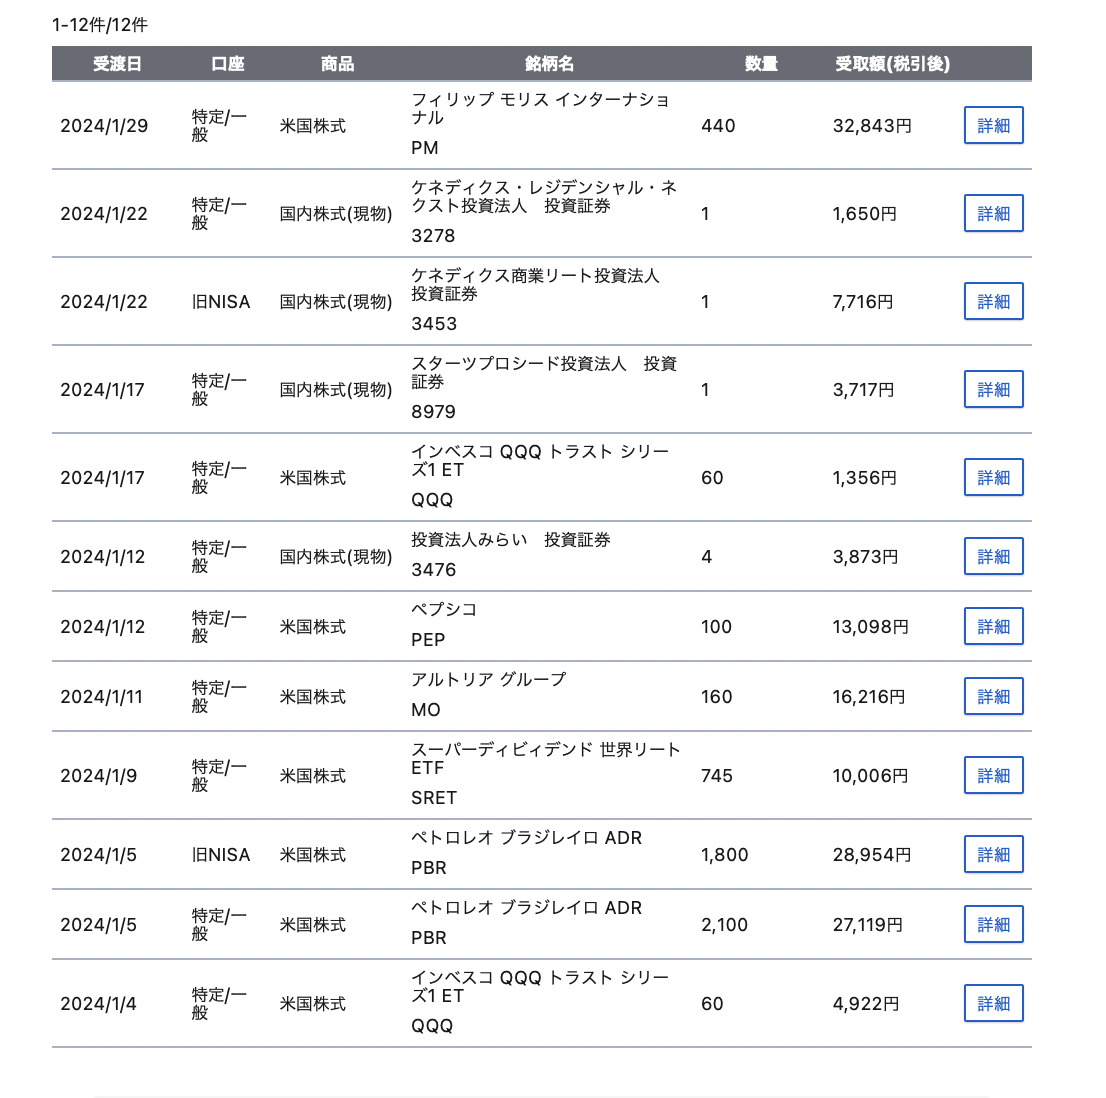Click the MO ticker symbol

426,709
